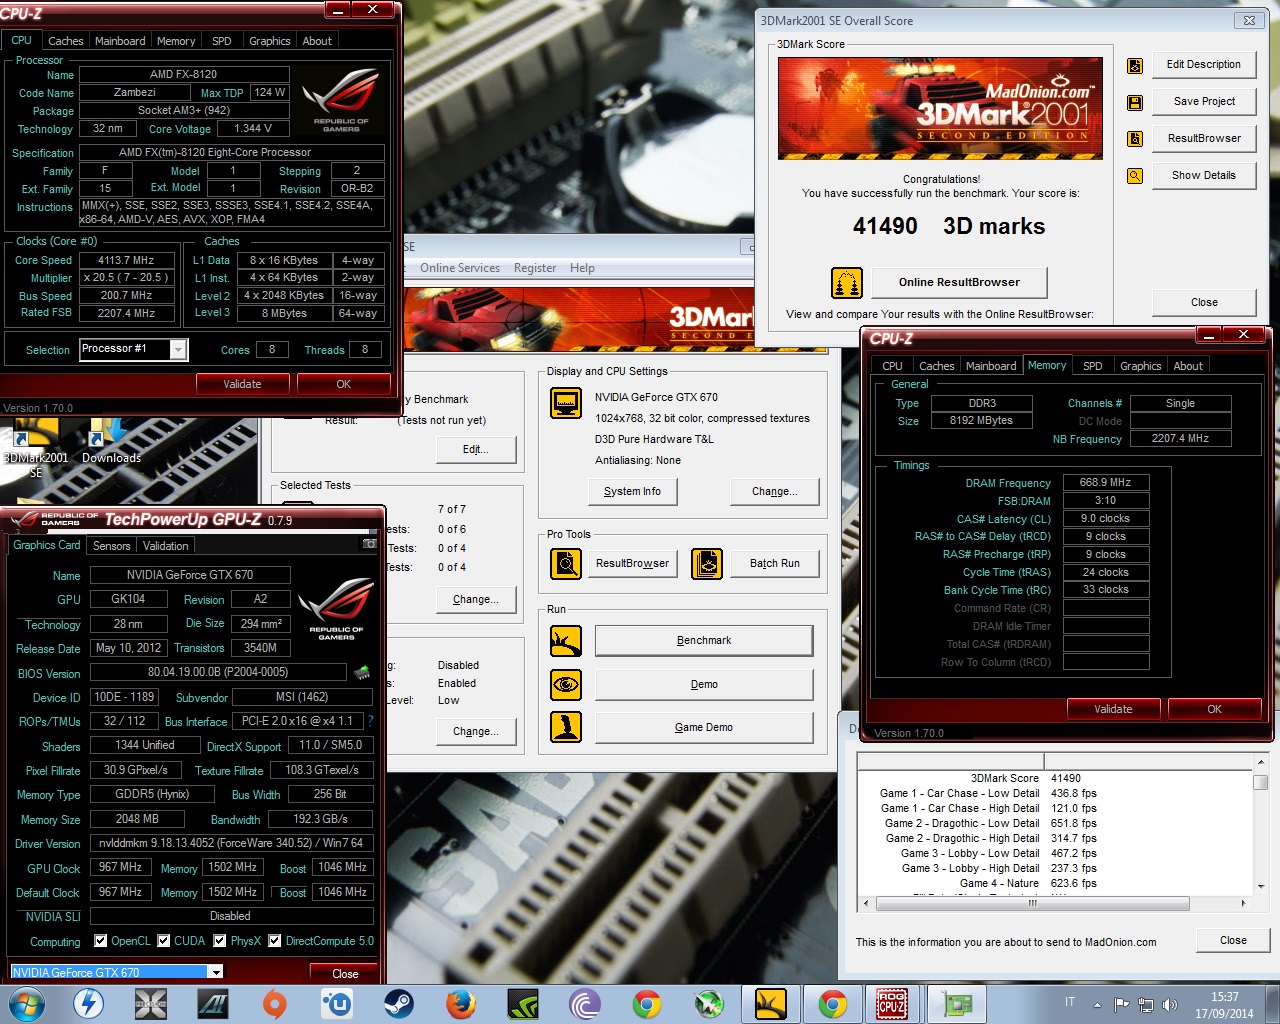Click Change button in Display and CPU Settings
Image resolution: width=1280 pixels, height=1024 pixels.
point(775,491)
